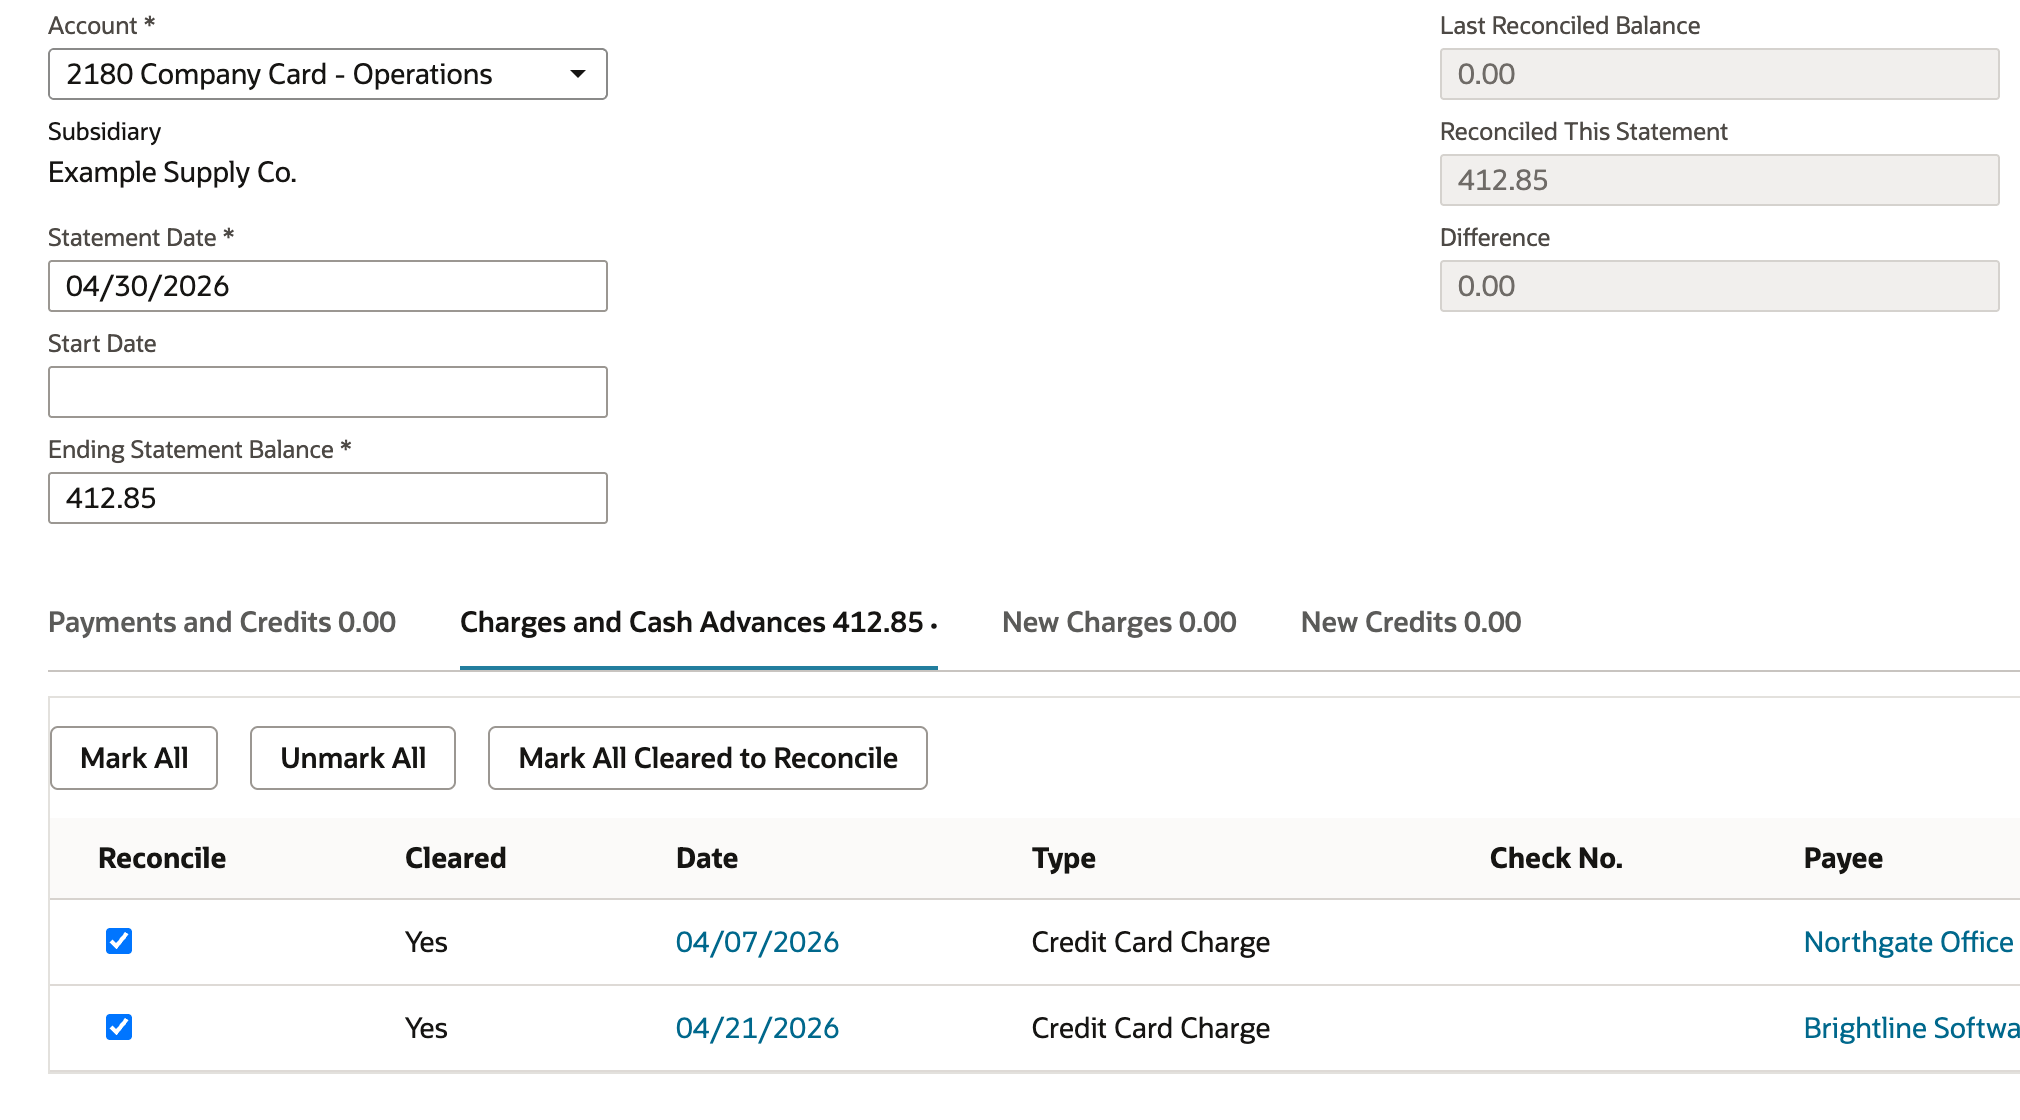Click the Date column header
This screenshot has height=1120, width=2020.
(707, 858)
